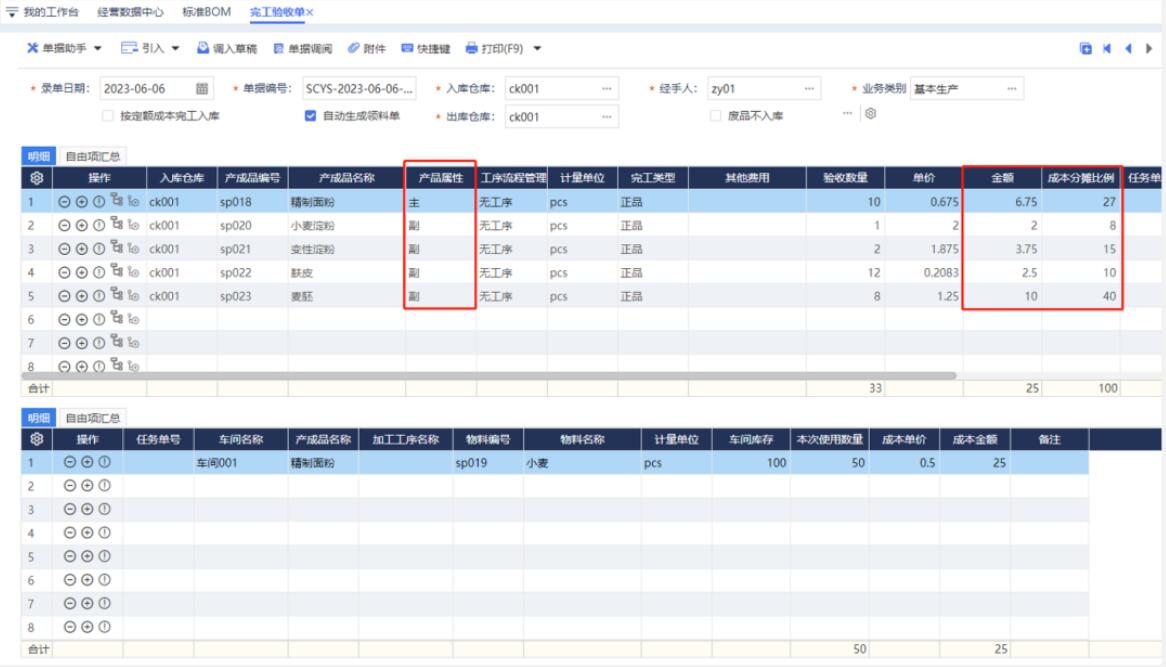This screenshot has width=1166, height=667.
Task: Click 产品属性 column header
Action: click(440, 178)
